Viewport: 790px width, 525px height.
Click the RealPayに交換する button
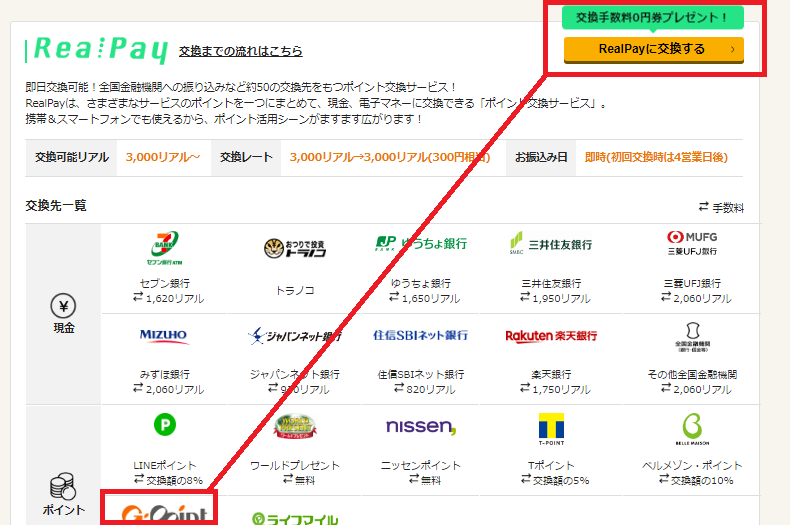pyautogui.click(x=653, y=49)
